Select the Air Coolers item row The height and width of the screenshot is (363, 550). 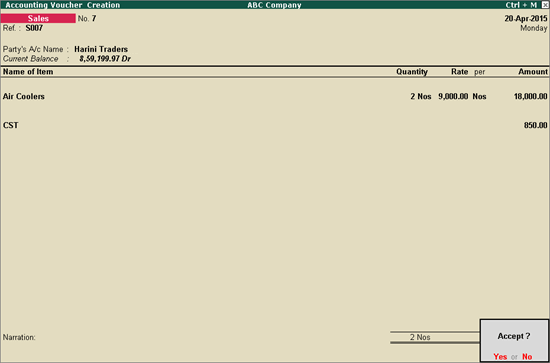click(275, 96)
